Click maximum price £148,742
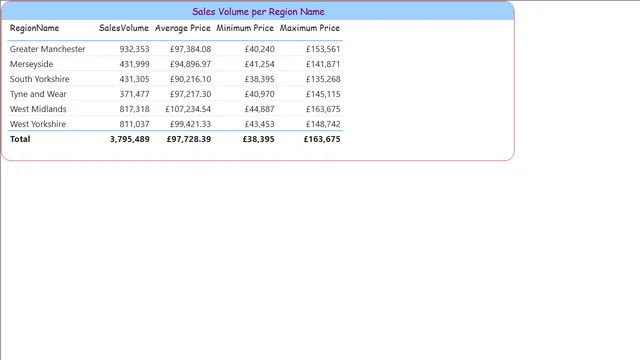This screenshot has height=360, width=640. pyautogui.click(x=323, y=124)
